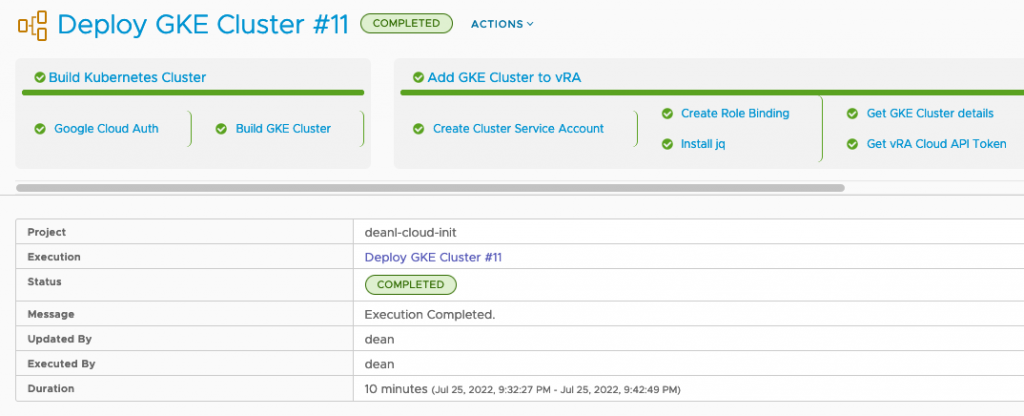
Task: Open the Build GKE Cluster task
Action: pyautogui.click(x=283, y=129)
